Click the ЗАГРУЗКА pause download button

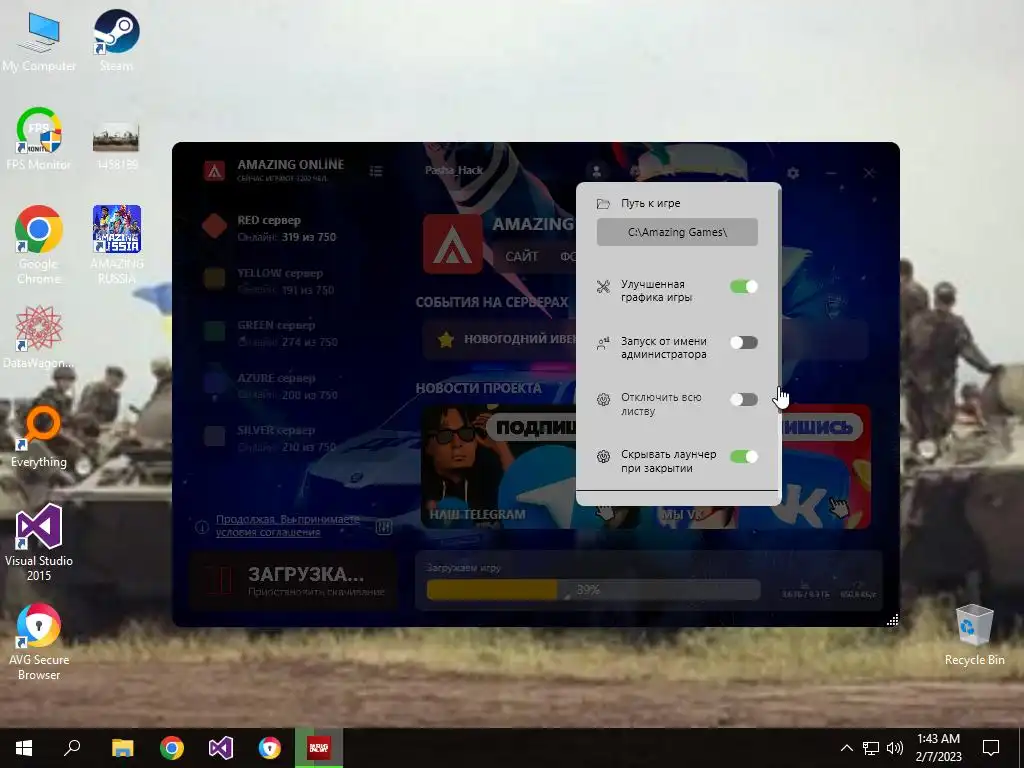coord(293,580)
